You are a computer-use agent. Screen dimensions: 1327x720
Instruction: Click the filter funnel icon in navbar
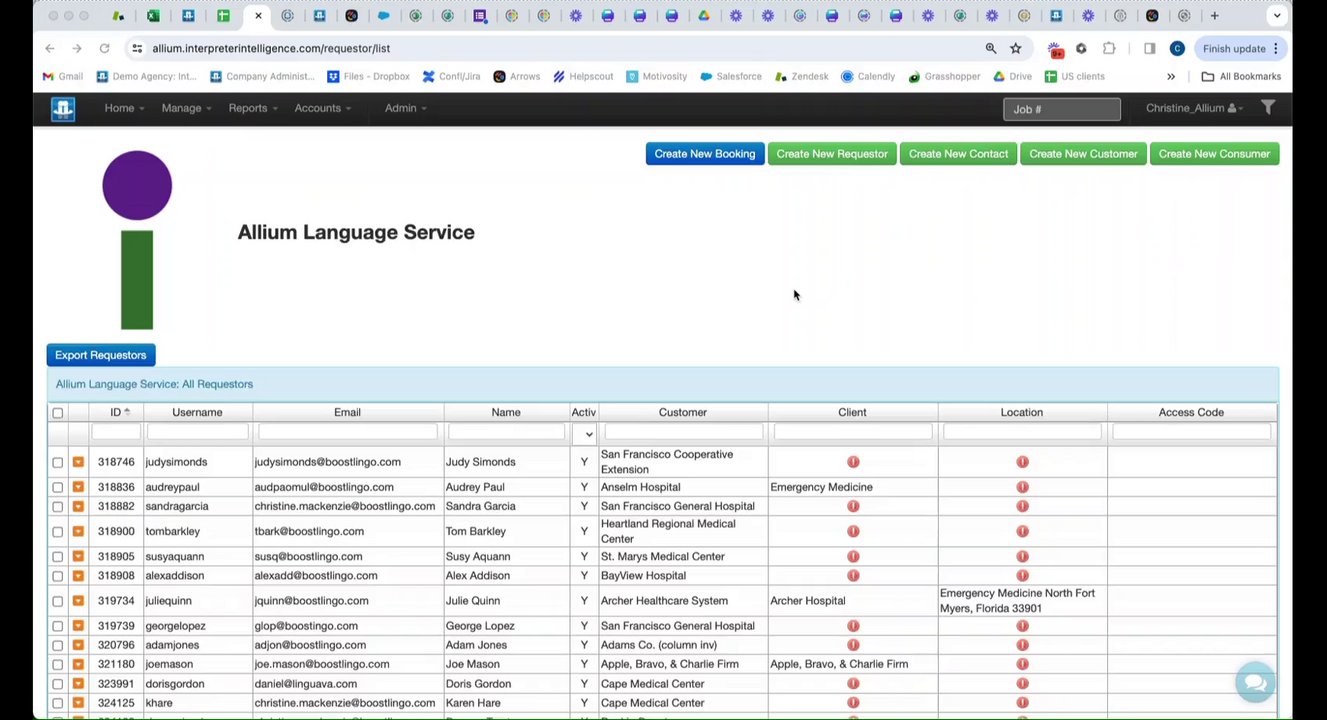pyautogui.click(x=1267, y=108)
